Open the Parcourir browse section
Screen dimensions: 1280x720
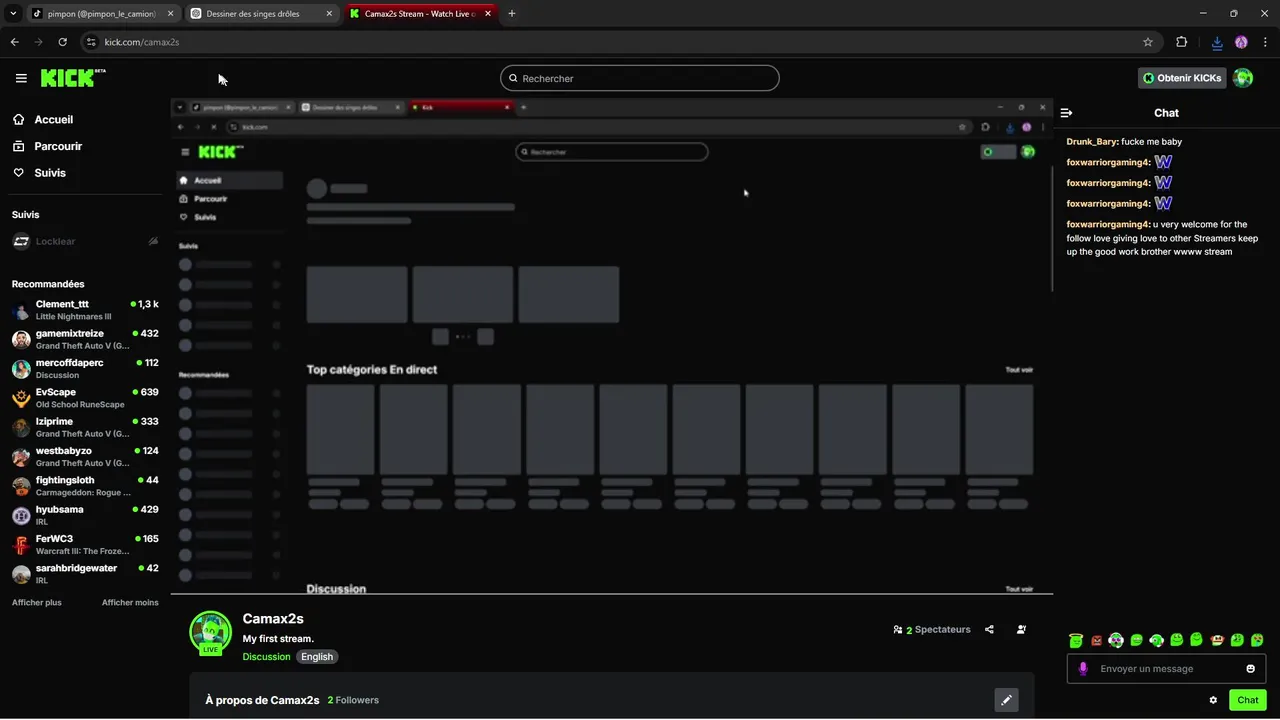[x=47, y=146]
